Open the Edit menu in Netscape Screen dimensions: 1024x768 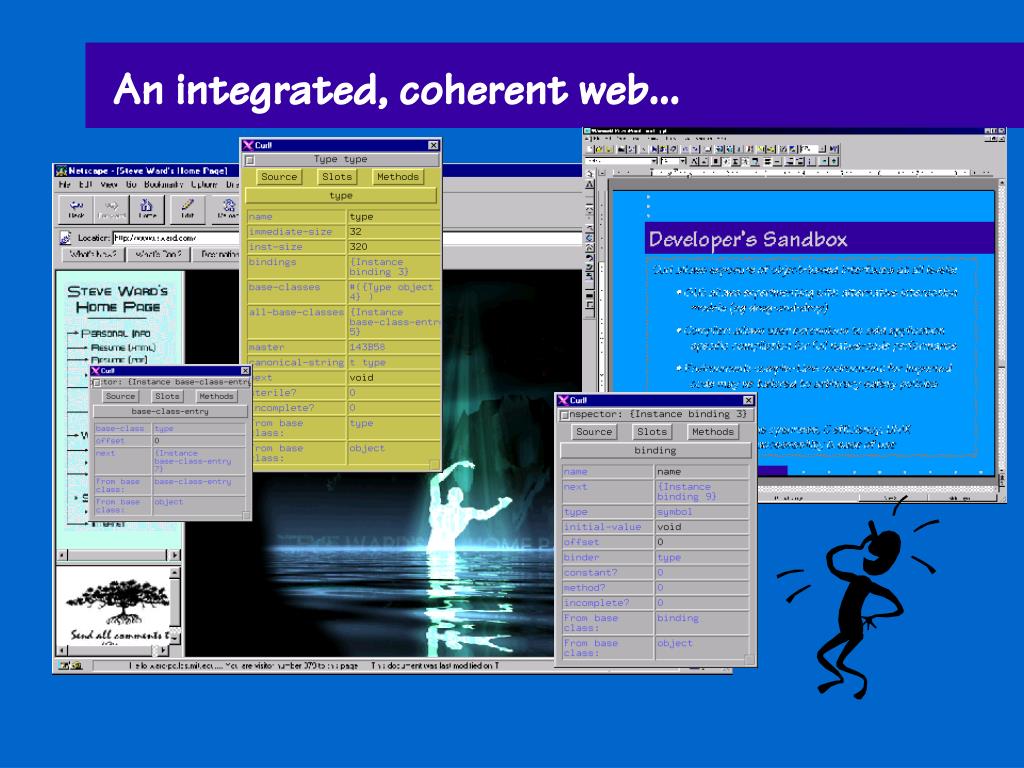pos(86,185)
